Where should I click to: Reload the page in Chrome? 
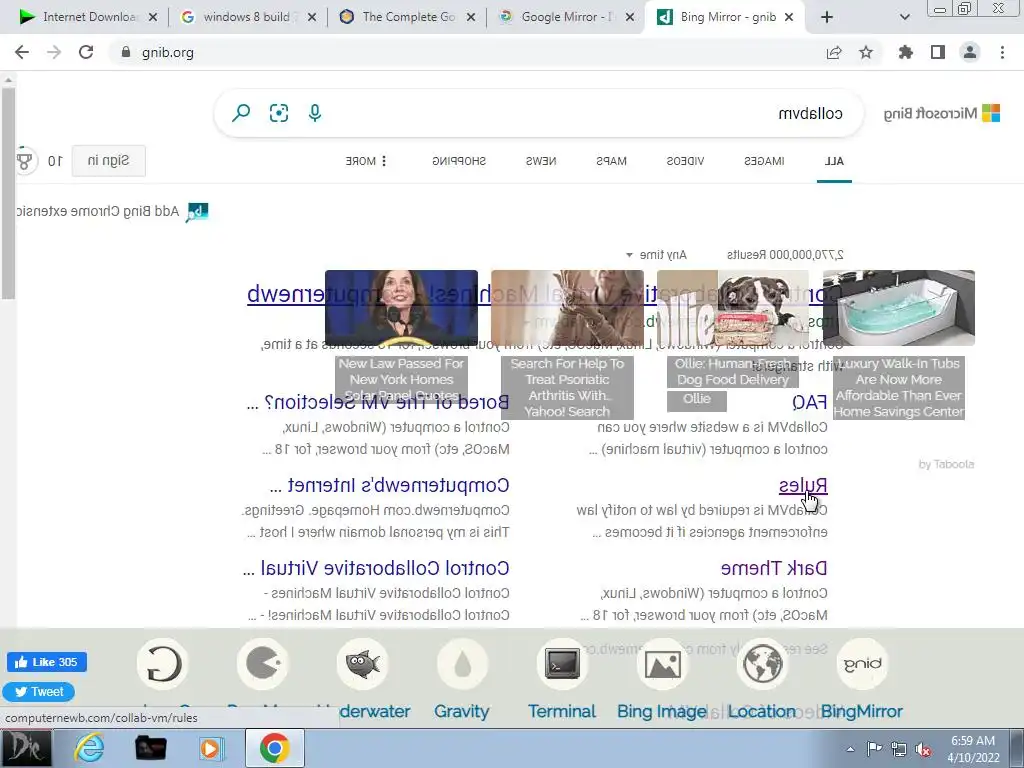click(86, 52)
